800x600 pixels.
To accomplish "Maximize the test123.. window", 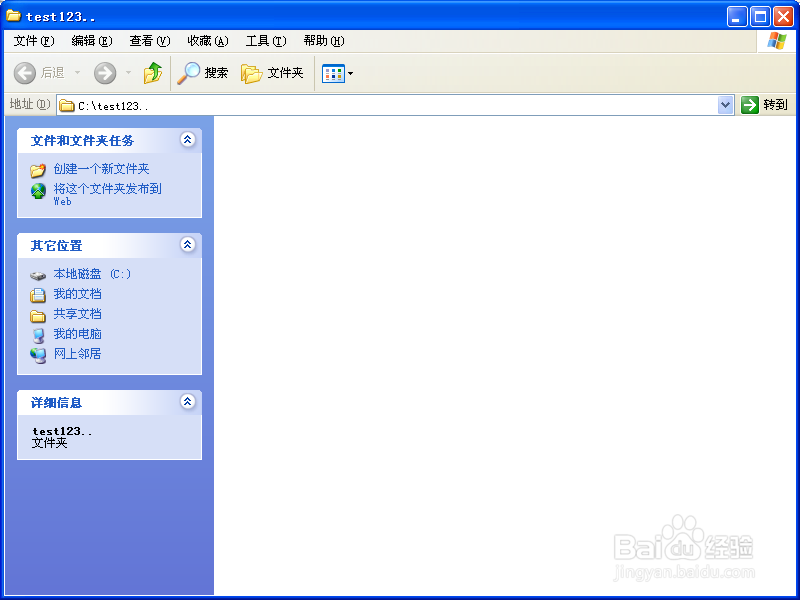I will (x=760, y=17).
